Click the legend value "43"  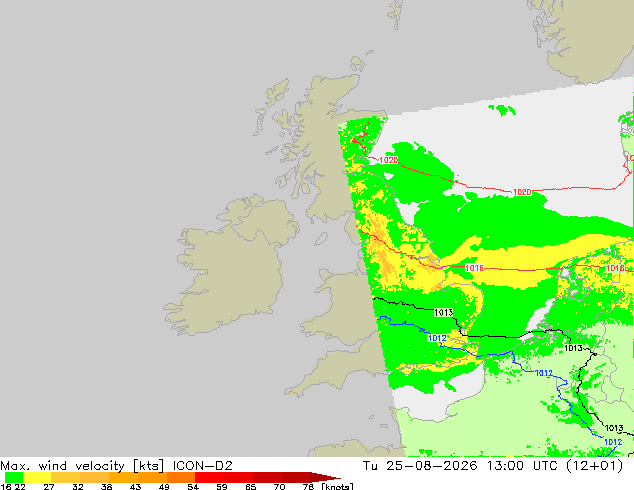135,486
